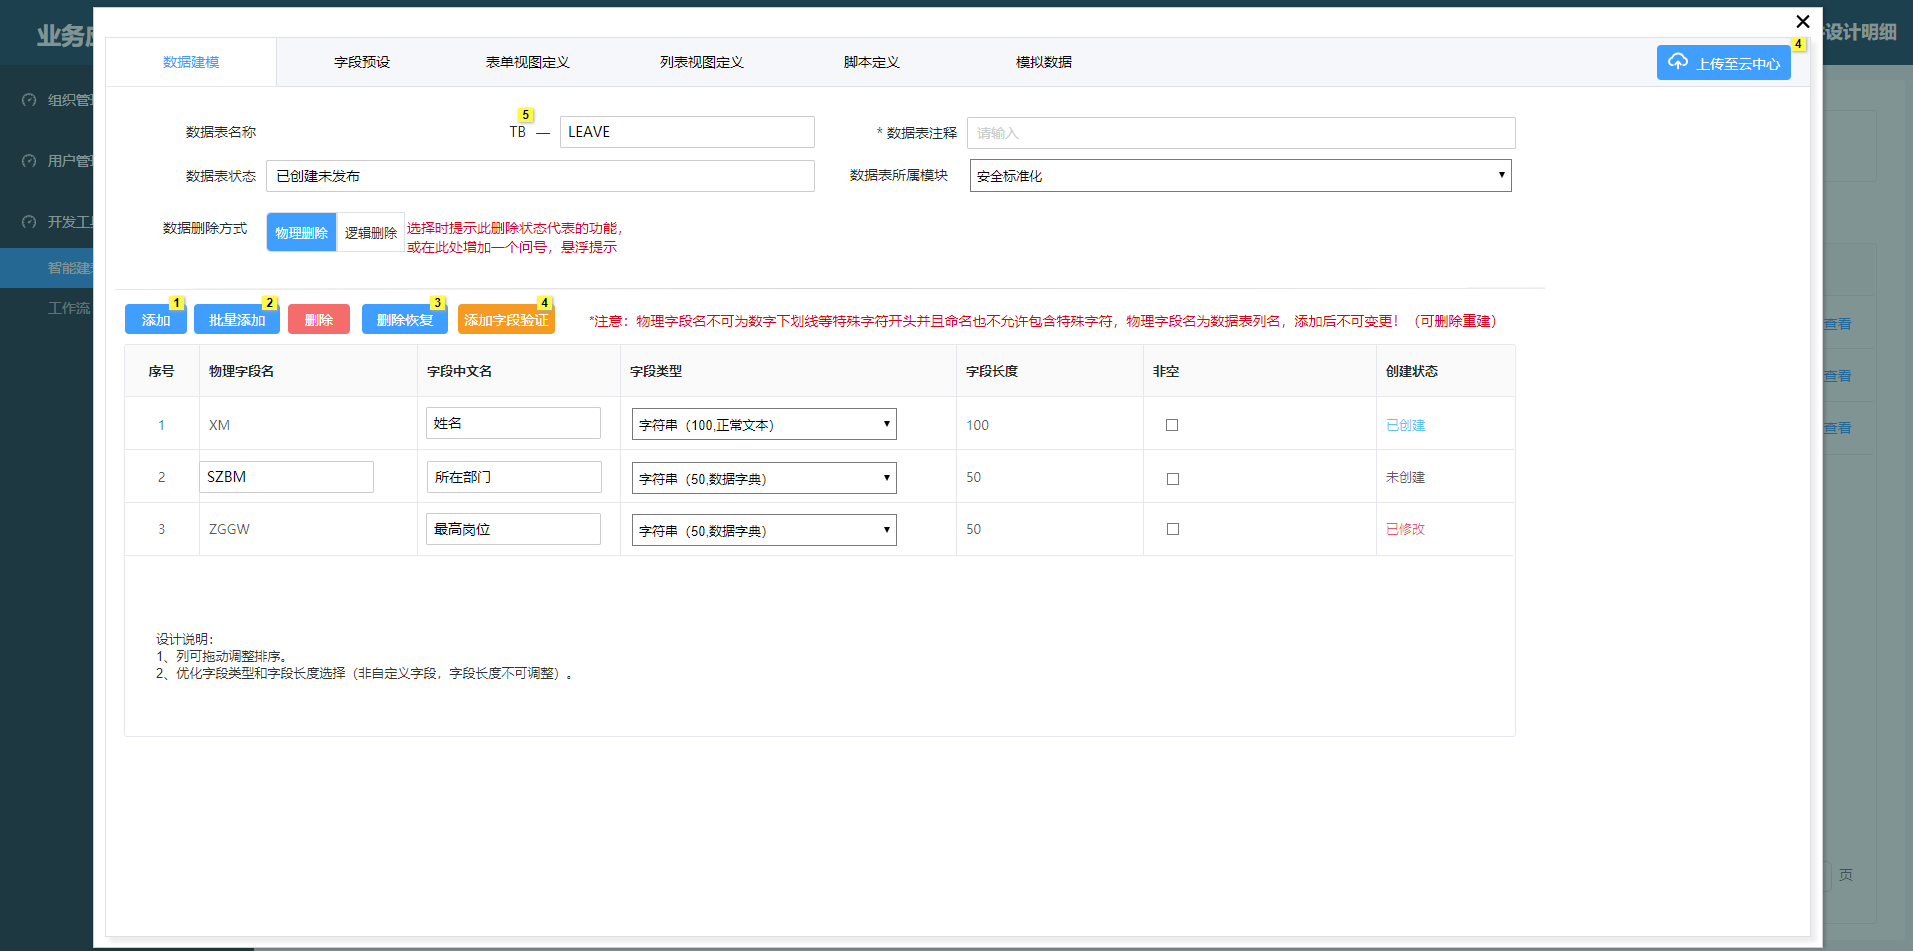Click the 删除恢复 button
1913x951 pixels.
405,319
